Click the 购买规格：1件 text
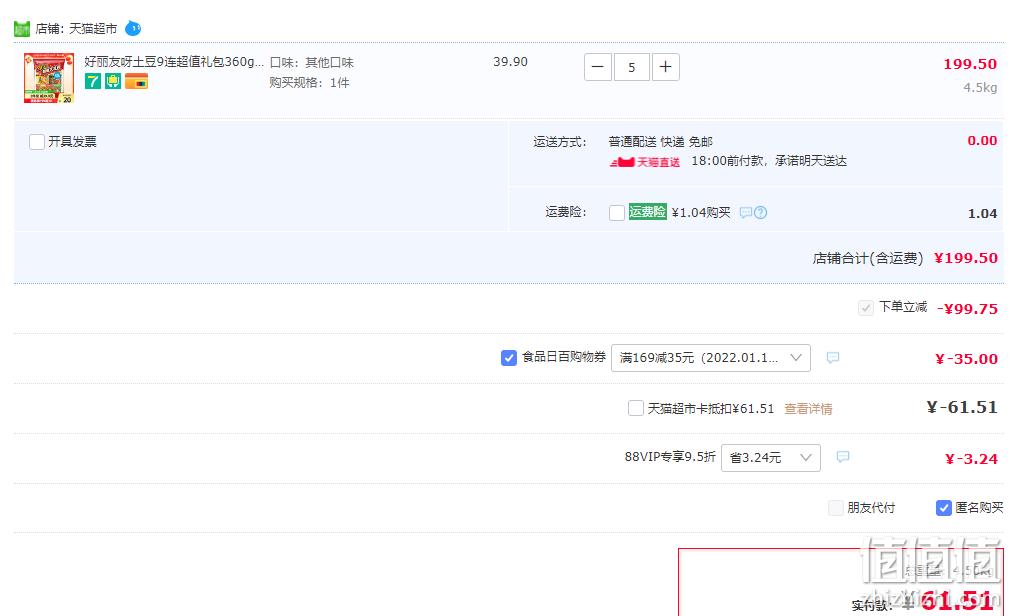Screen dimensions: 1010x616 click(x=309, y=82)
